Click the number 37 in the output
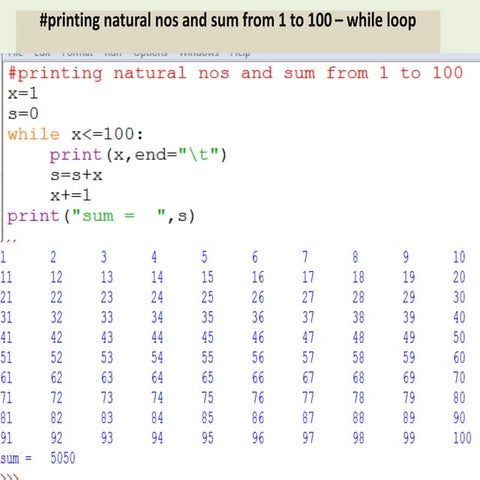This screenshot has height=480, width=480. 308,317
